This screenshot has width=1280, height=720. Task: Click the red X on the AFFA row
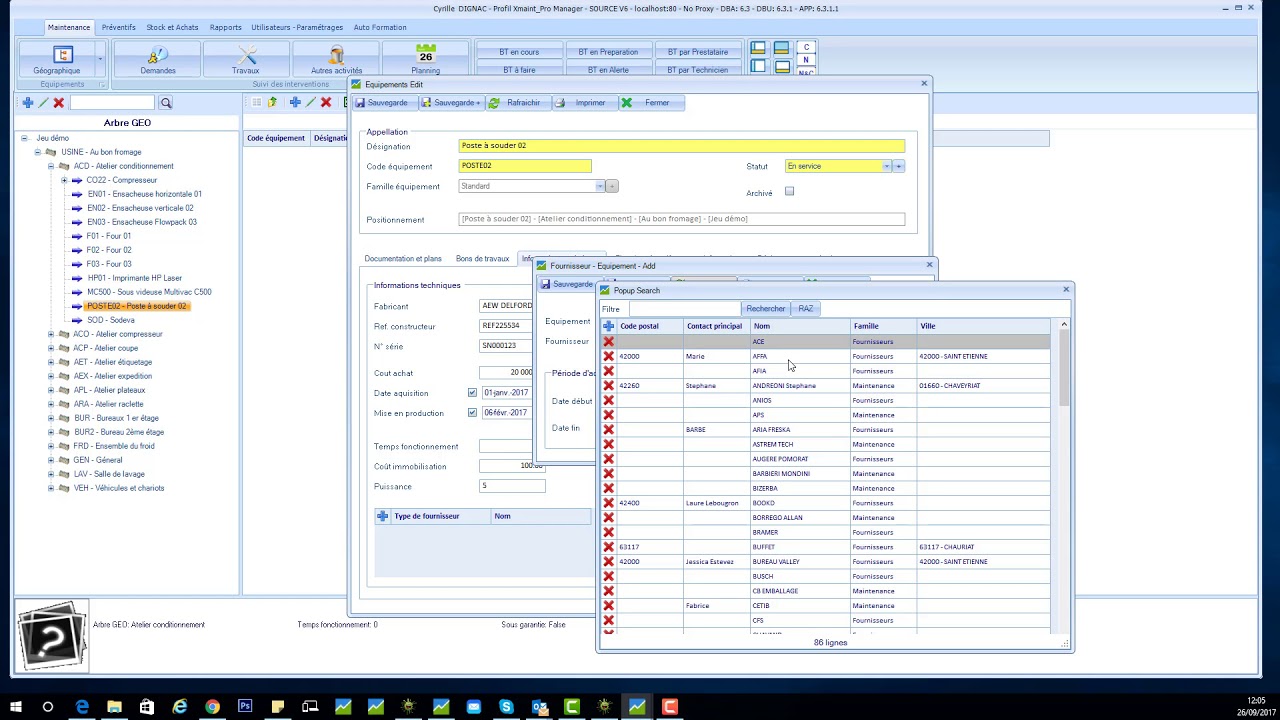608,356
